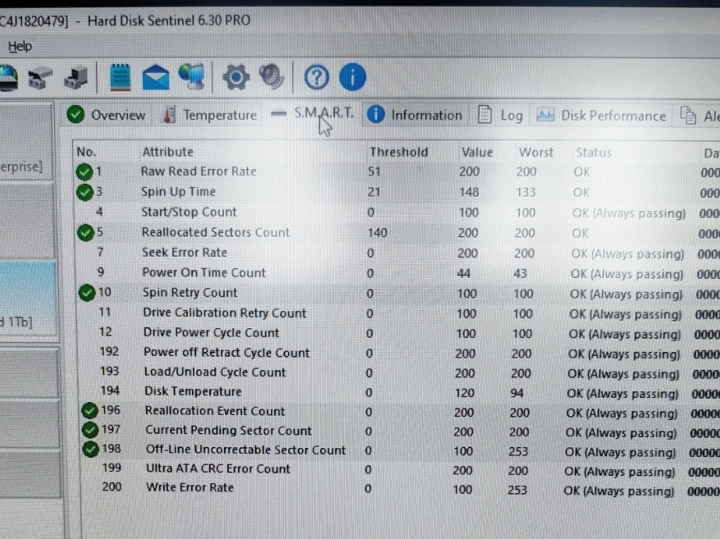Image resolution: width=720 pixels, height=539 pixels.
Task: Select the Ultra ATA CRC Error Count attribute
Action: point(218,469)
